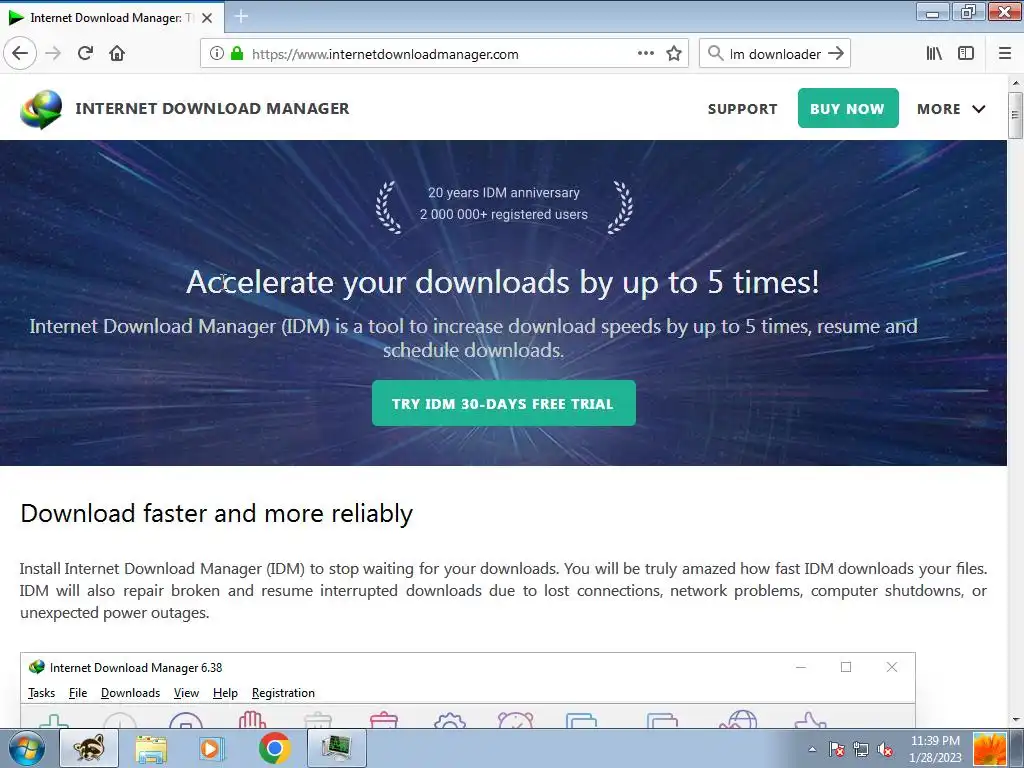Click the IDM globe logo
The image size is (1024, 768).
[41, 108]
